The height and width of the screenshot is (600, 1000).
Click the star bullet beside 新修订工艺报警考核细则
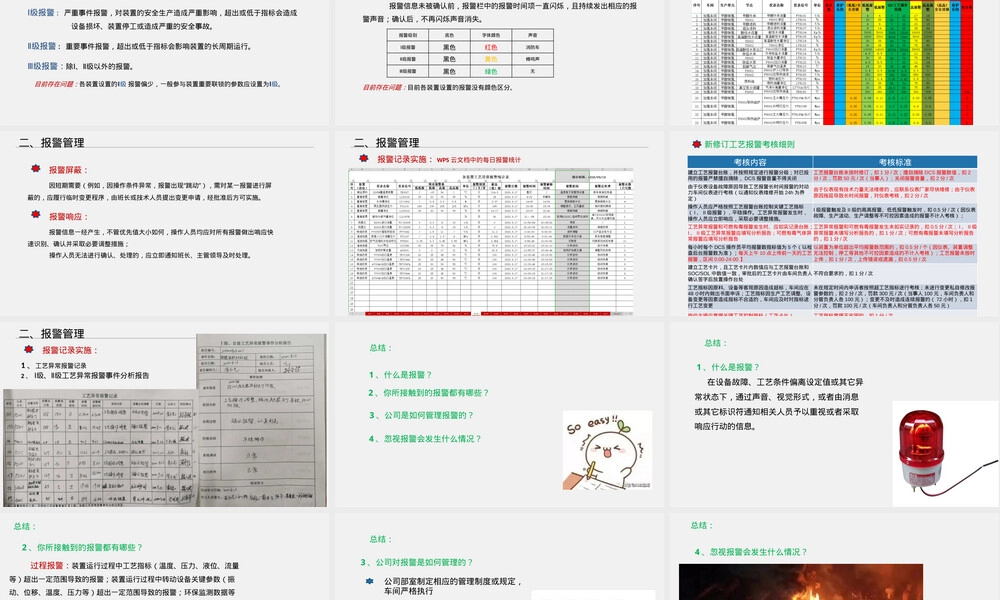[x=696, y=144]
